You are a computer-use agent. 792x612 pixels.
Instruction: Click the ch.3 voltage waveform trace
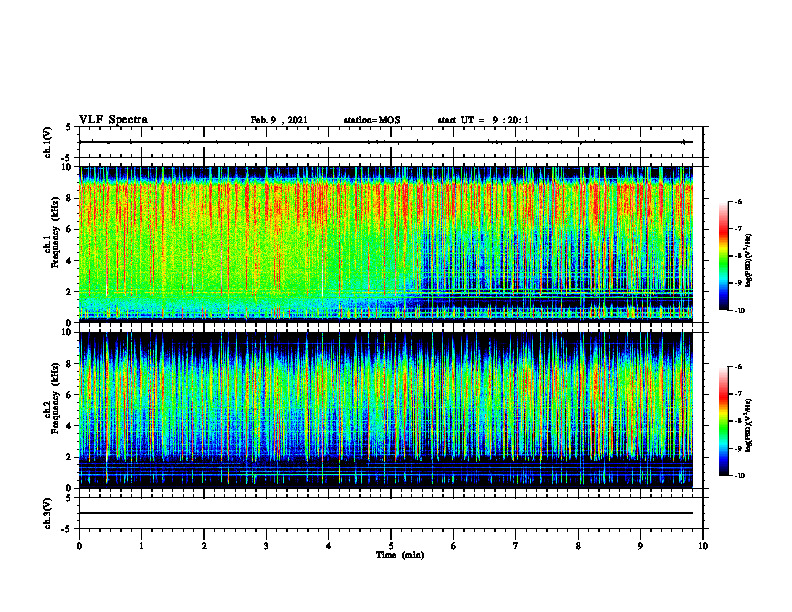(x=386, y=513)
